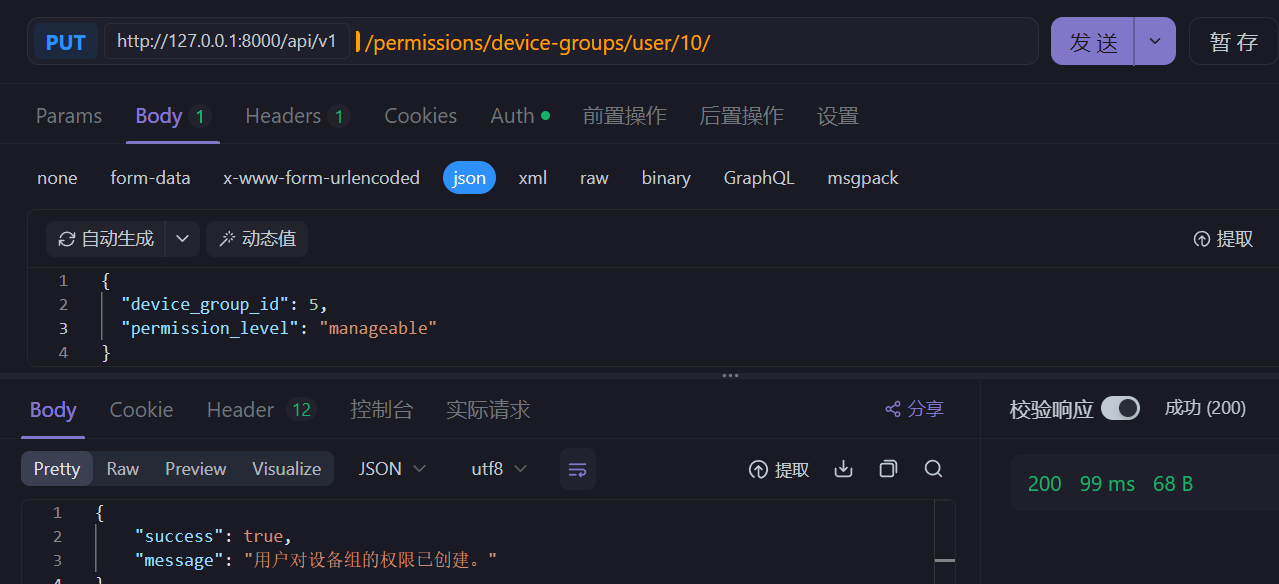Select the request Body tab
1279x584 pixels.
click(174, 116)
